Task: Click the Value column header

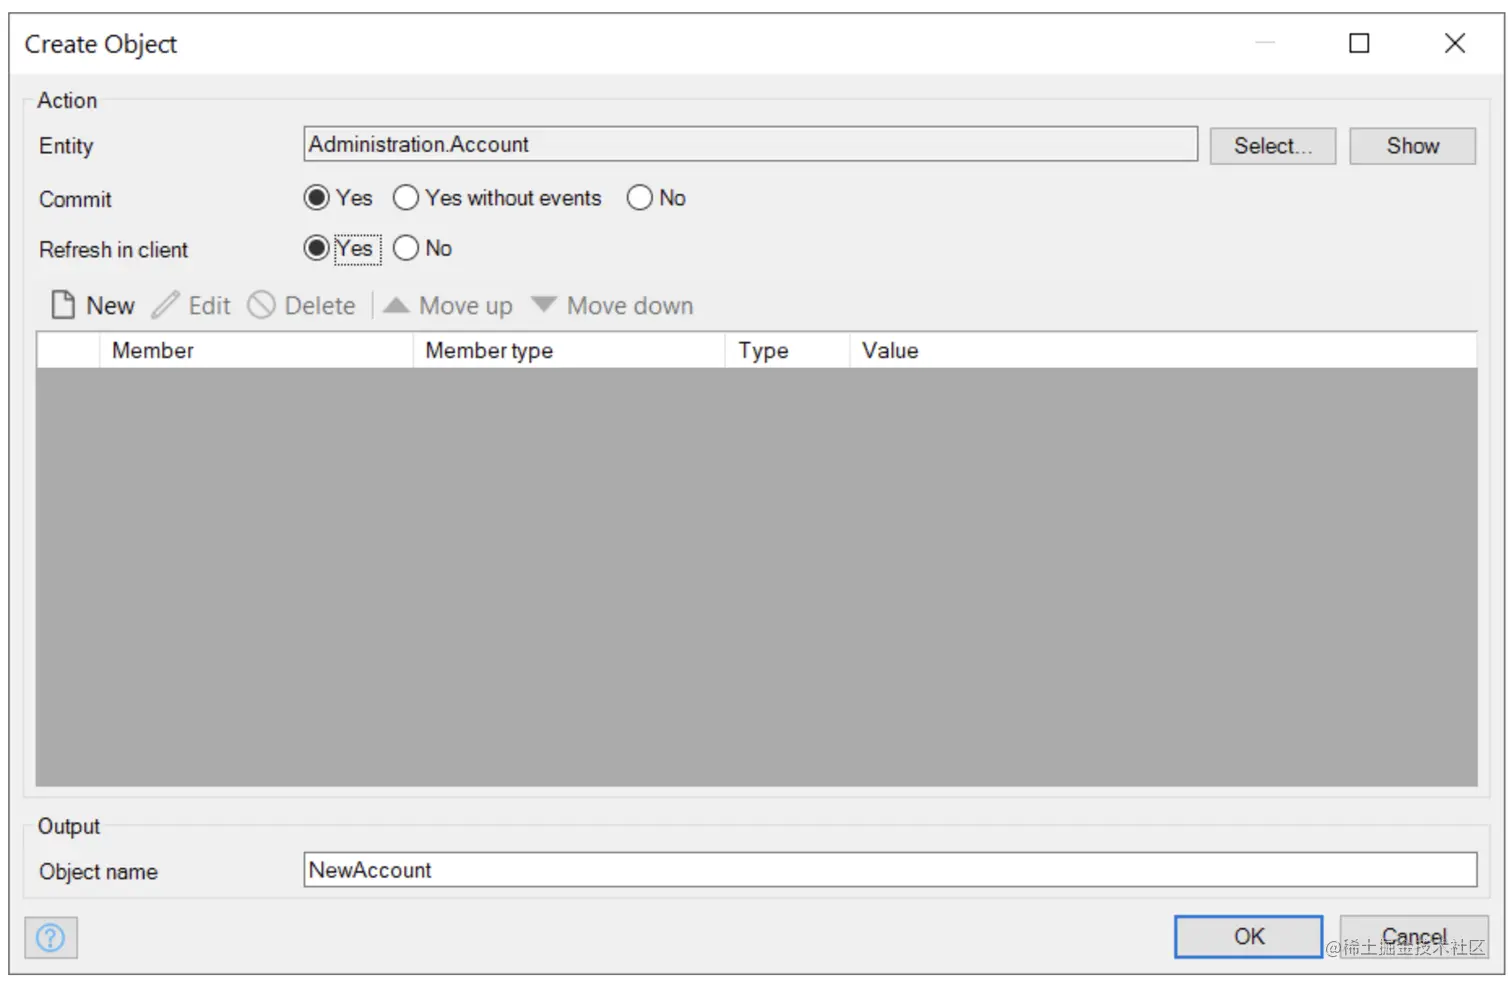Action: (1163, 351)
